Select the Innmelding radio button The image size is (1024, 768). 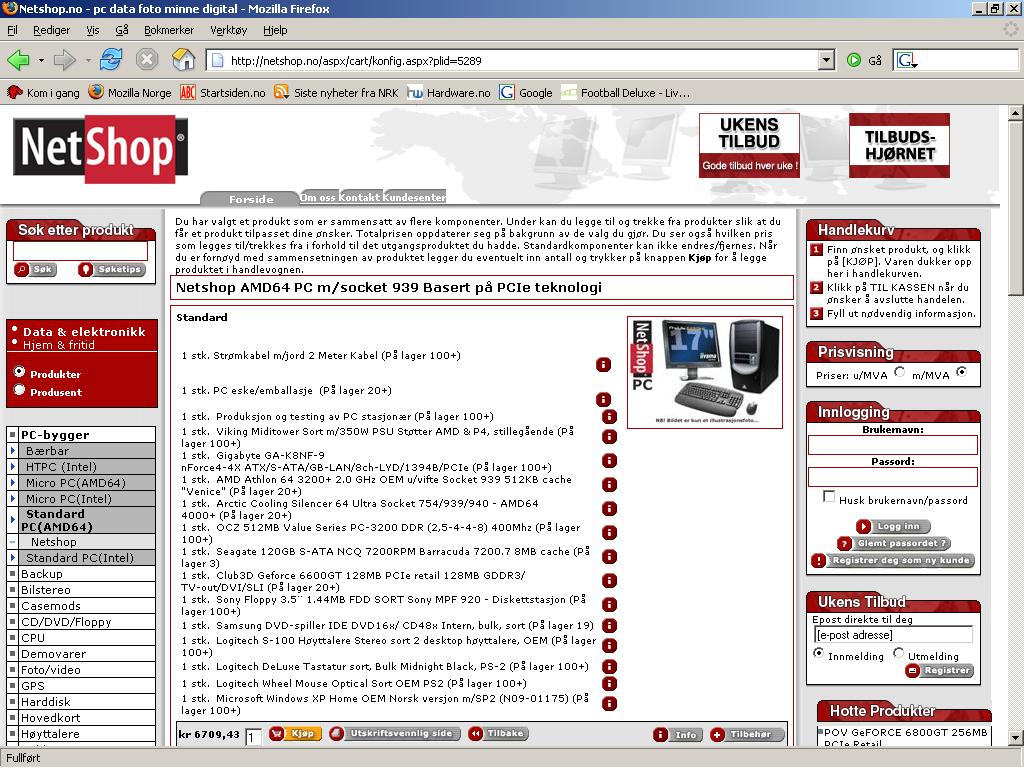pos(818,653)
